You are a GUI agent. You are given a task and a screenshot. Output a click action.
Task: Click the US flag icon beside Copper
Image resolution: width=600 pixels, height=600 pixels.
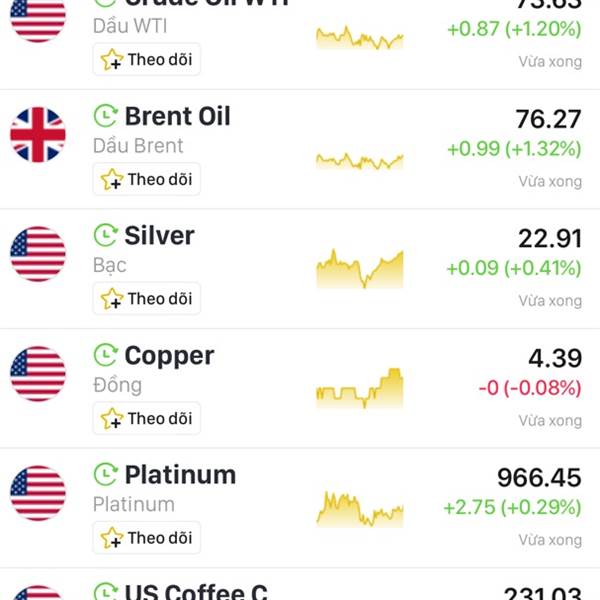click(38, 374)
